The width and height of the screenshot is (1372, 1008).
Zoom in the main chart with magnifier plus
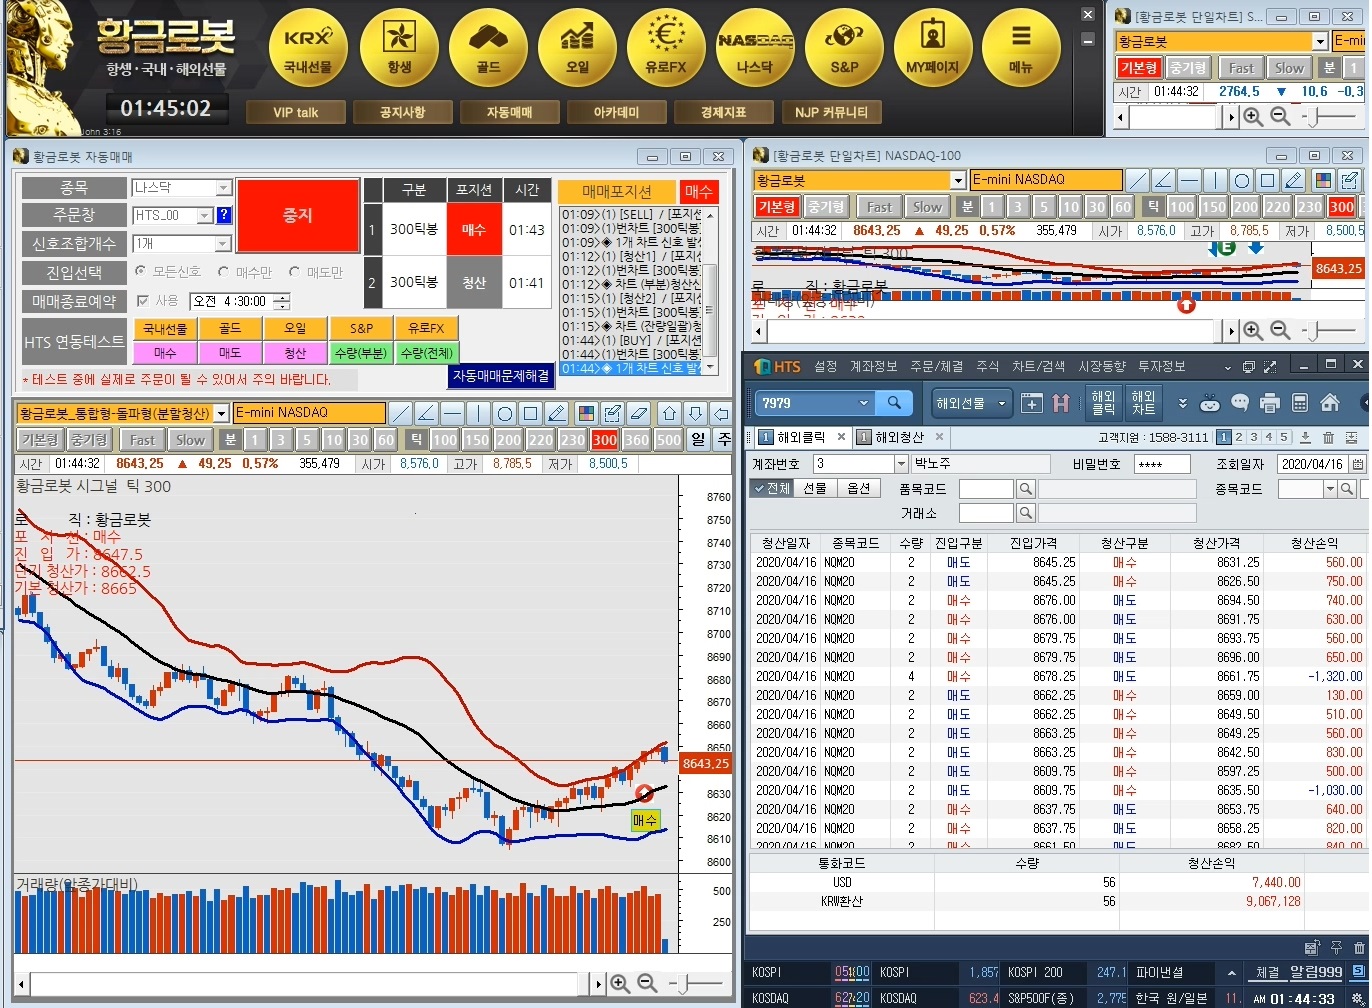pyautogui.click(x=620, y=984)
